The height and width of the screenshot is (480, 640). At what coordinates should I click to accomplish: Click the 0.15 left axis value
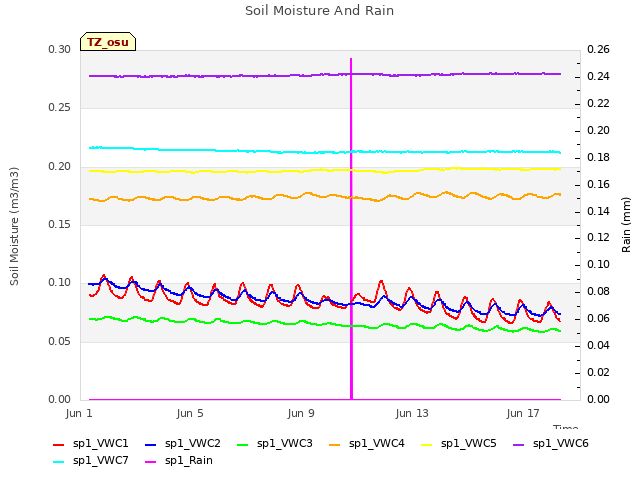coord(60,224)
